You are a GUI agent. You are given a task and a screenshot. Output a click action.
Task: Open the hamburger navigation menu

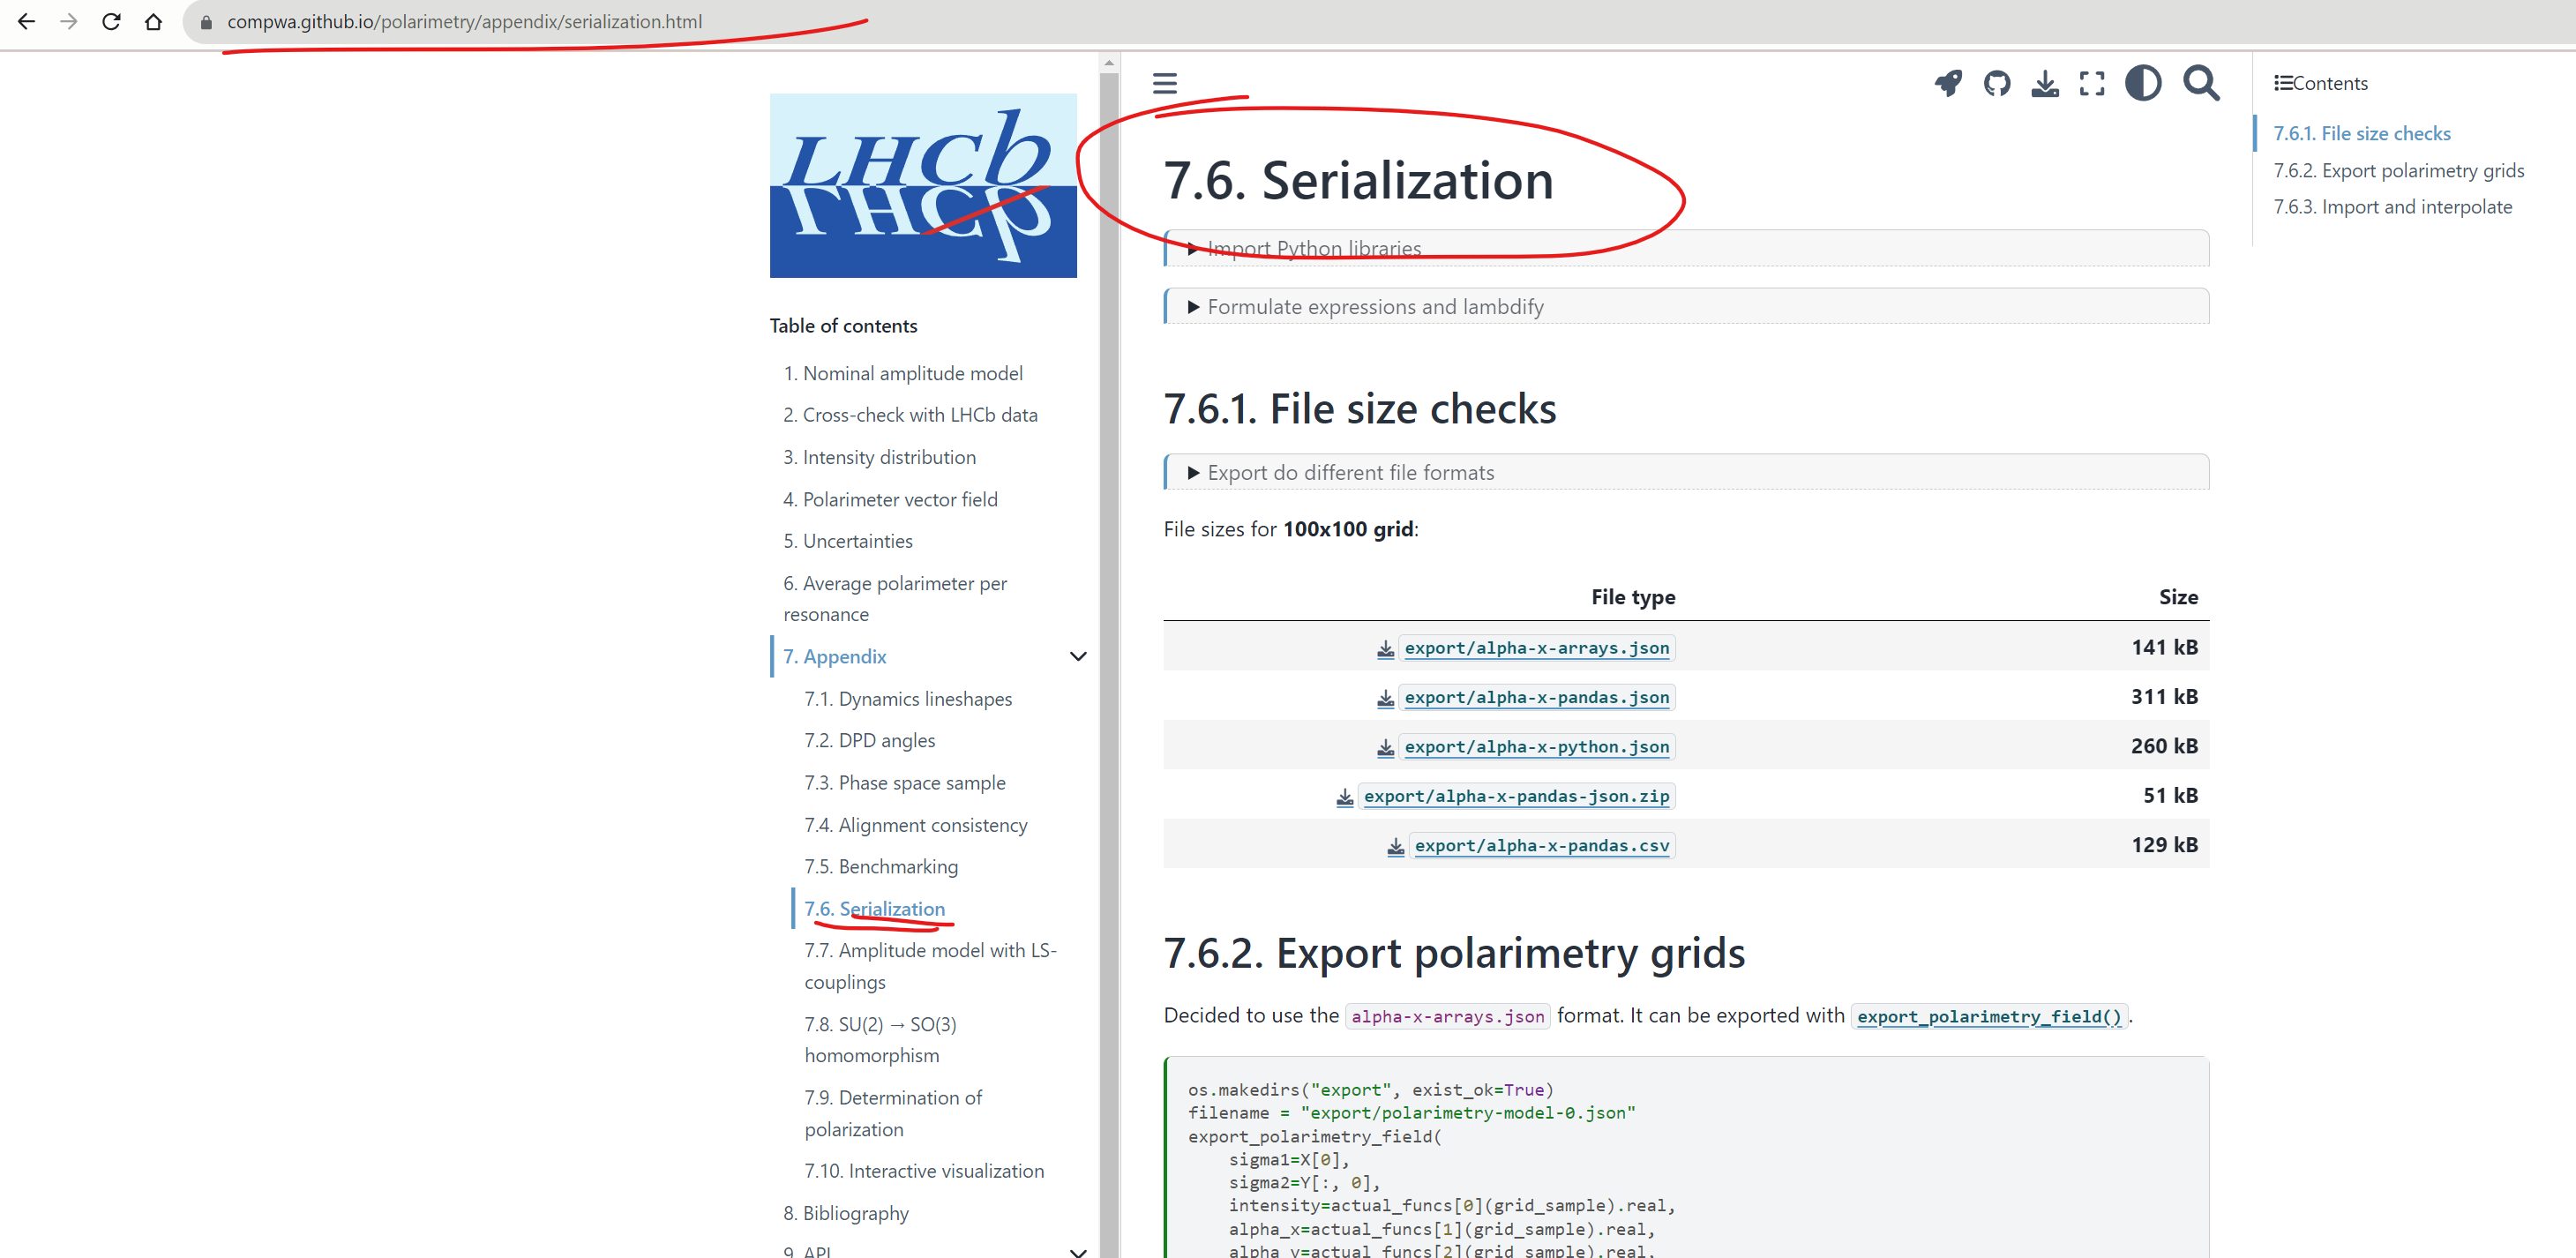pyautogui.click(x=1164, y=83)
